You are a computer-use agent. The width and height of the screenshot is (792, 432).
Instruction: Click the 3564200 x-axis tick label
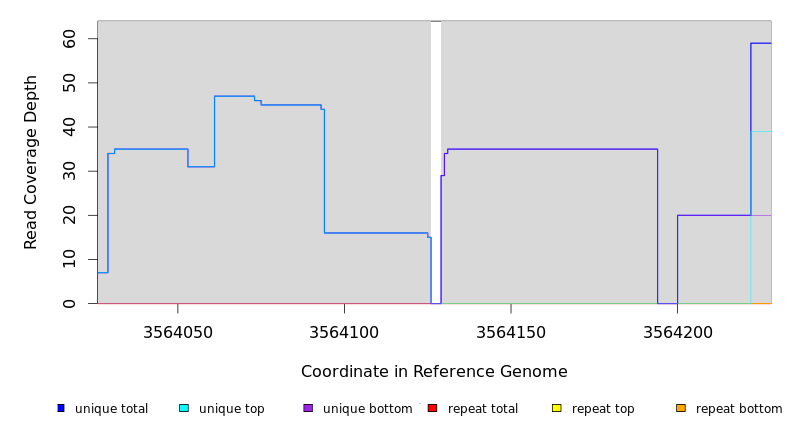(677, 332)
